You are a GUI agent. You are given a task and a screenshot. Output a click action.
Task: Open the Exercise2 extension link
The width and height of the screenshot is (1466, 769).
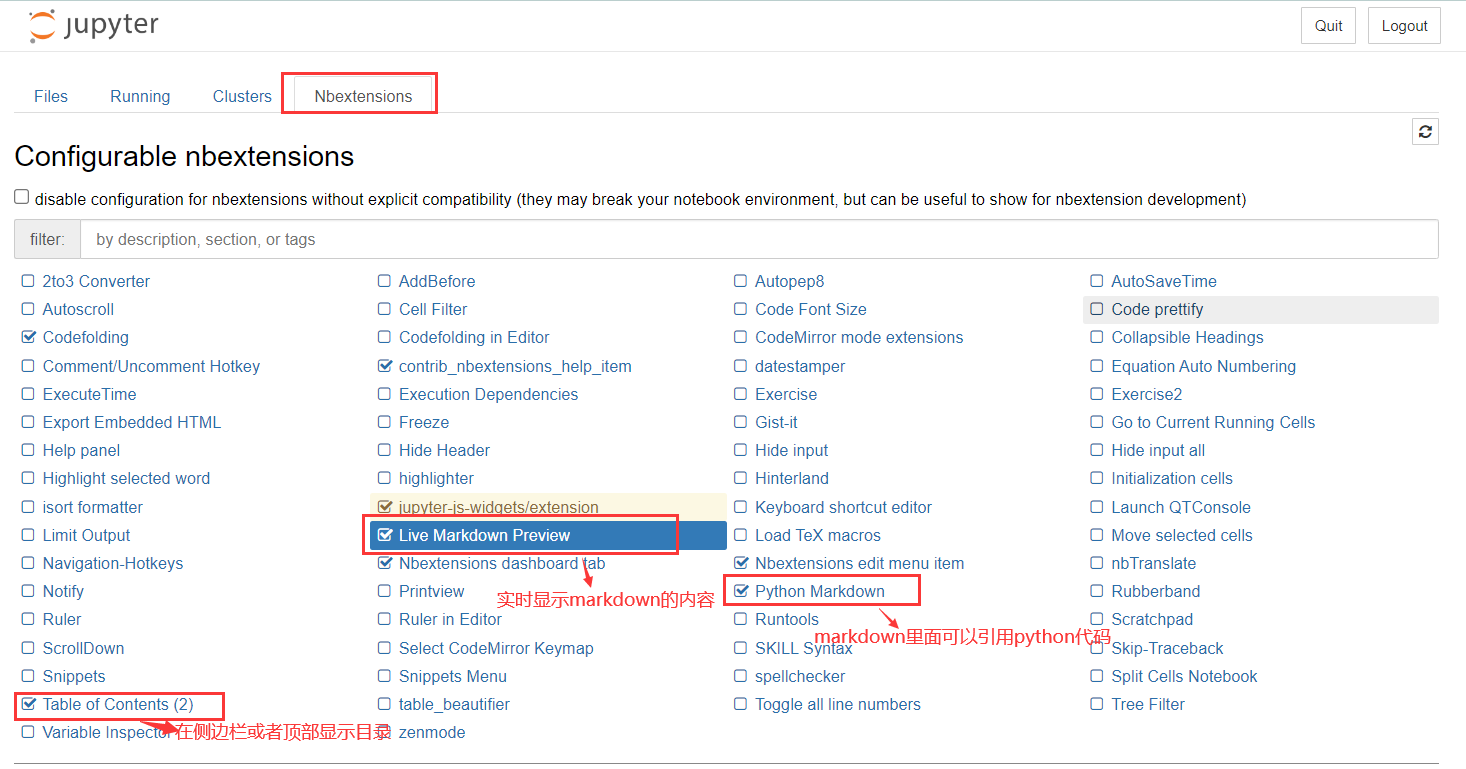(1147, 395)
